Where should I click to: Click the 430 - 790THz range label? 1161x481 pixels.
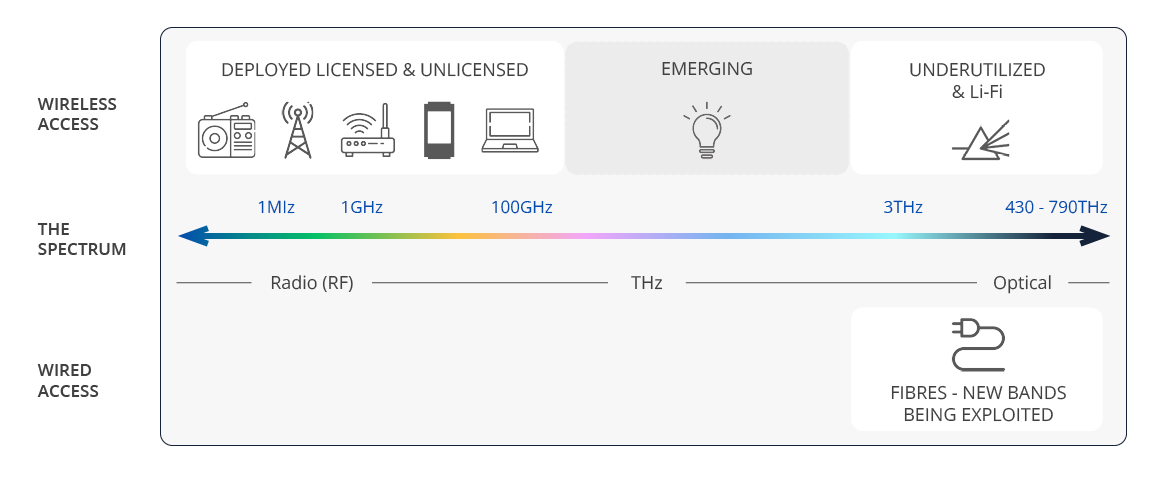tap(1056, 208)
